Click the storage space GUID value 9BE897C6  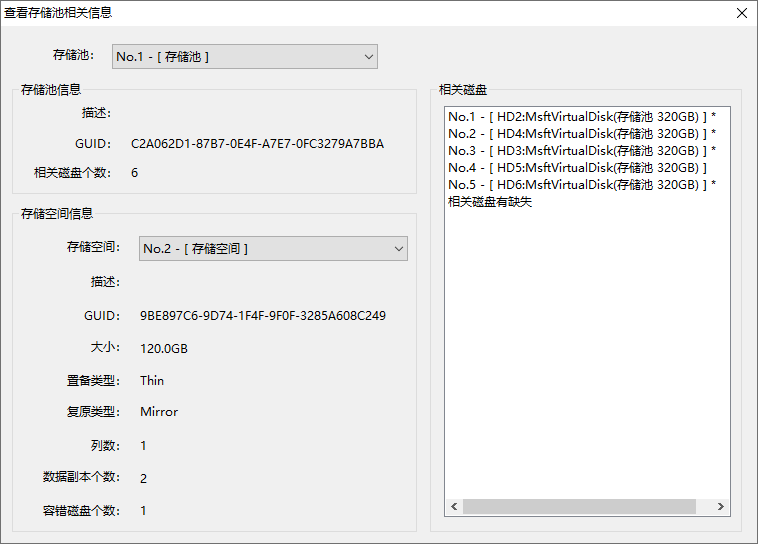(263, 316)
